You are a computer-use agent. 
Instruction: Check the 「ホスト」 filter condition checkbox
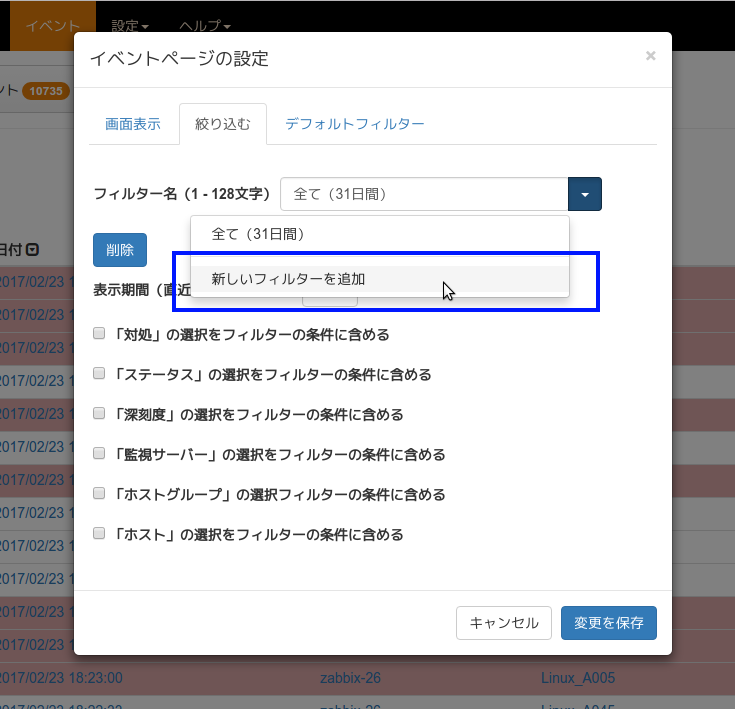coord(99,534)
